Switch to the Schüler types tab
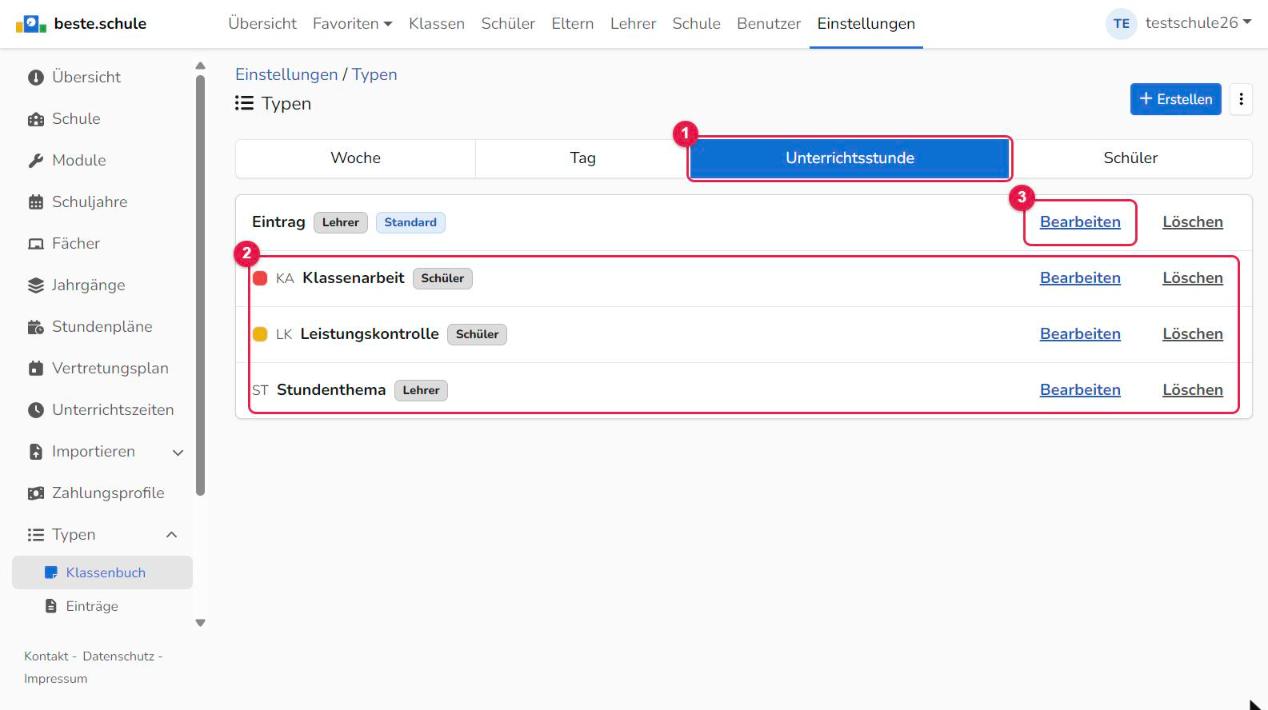Viewport: 1268px width, 710px height. pos(1131,158)
